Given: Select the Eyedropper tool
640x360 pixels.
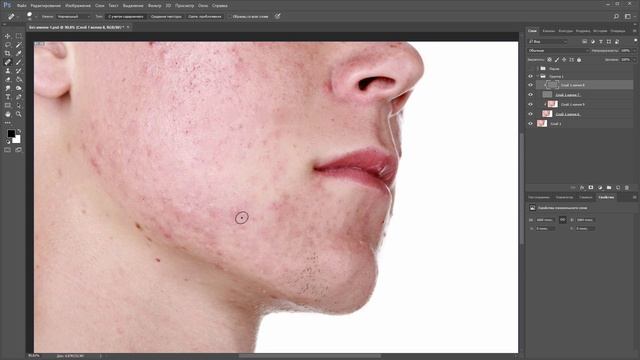Looking at the screenshot, I should [x=18, y=53].
